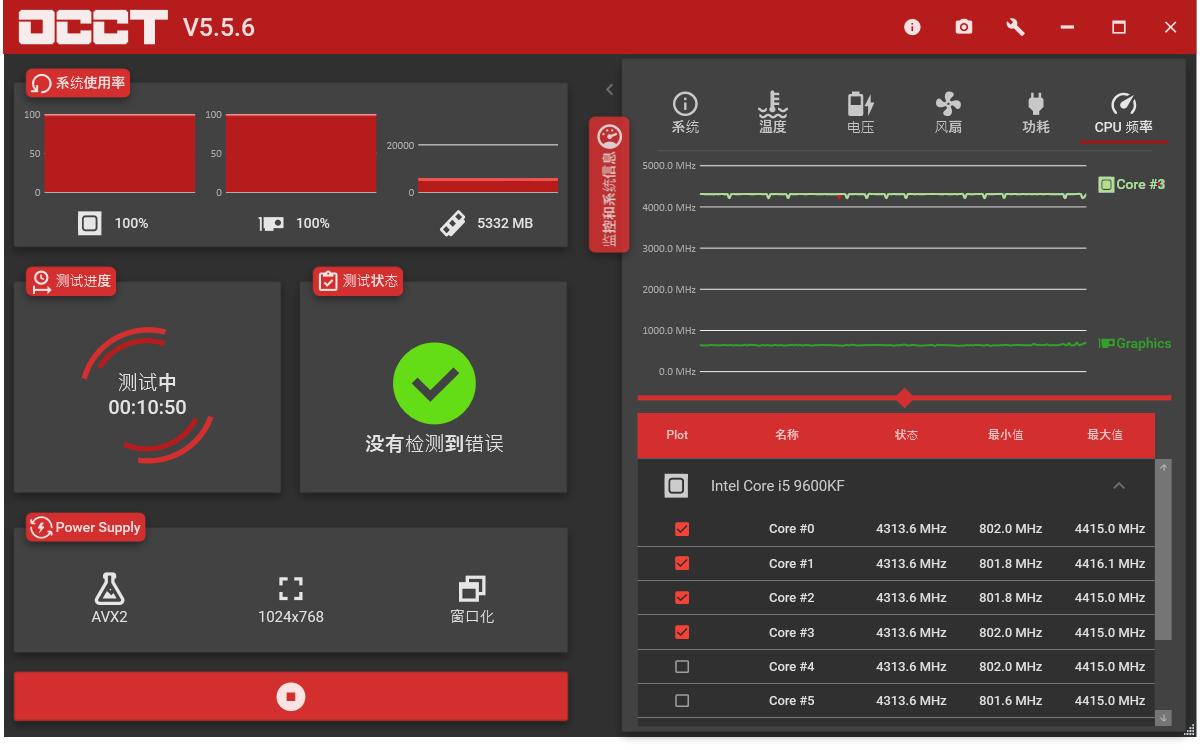Click the Intel Core i5 9600KF group name
The image size is (1200, 750).
click(x=777, y=486)
